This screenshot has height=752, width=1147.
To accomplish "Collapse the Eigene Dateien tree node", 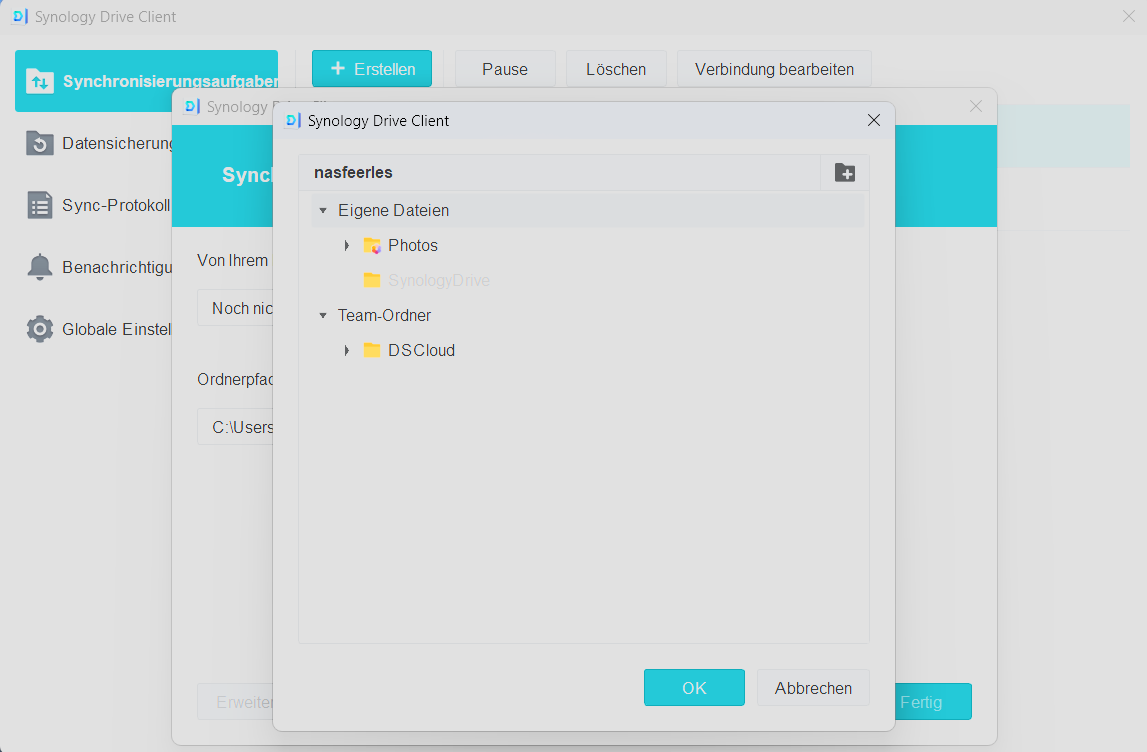I will [x=323, y=211].
